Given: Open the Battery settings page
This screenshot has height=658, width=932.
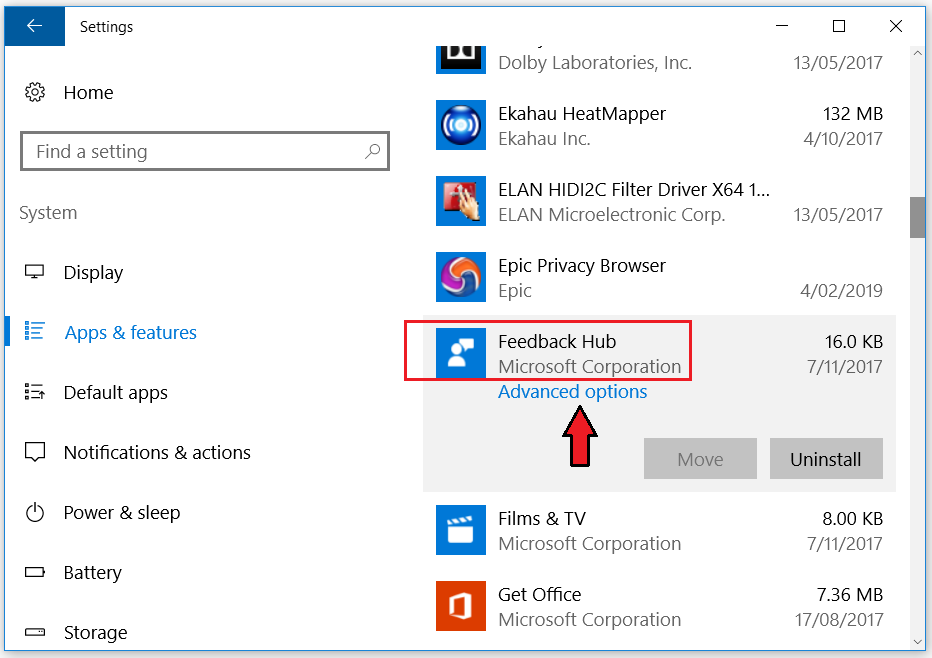Looking at the screenshot, I should click(93, 572).
